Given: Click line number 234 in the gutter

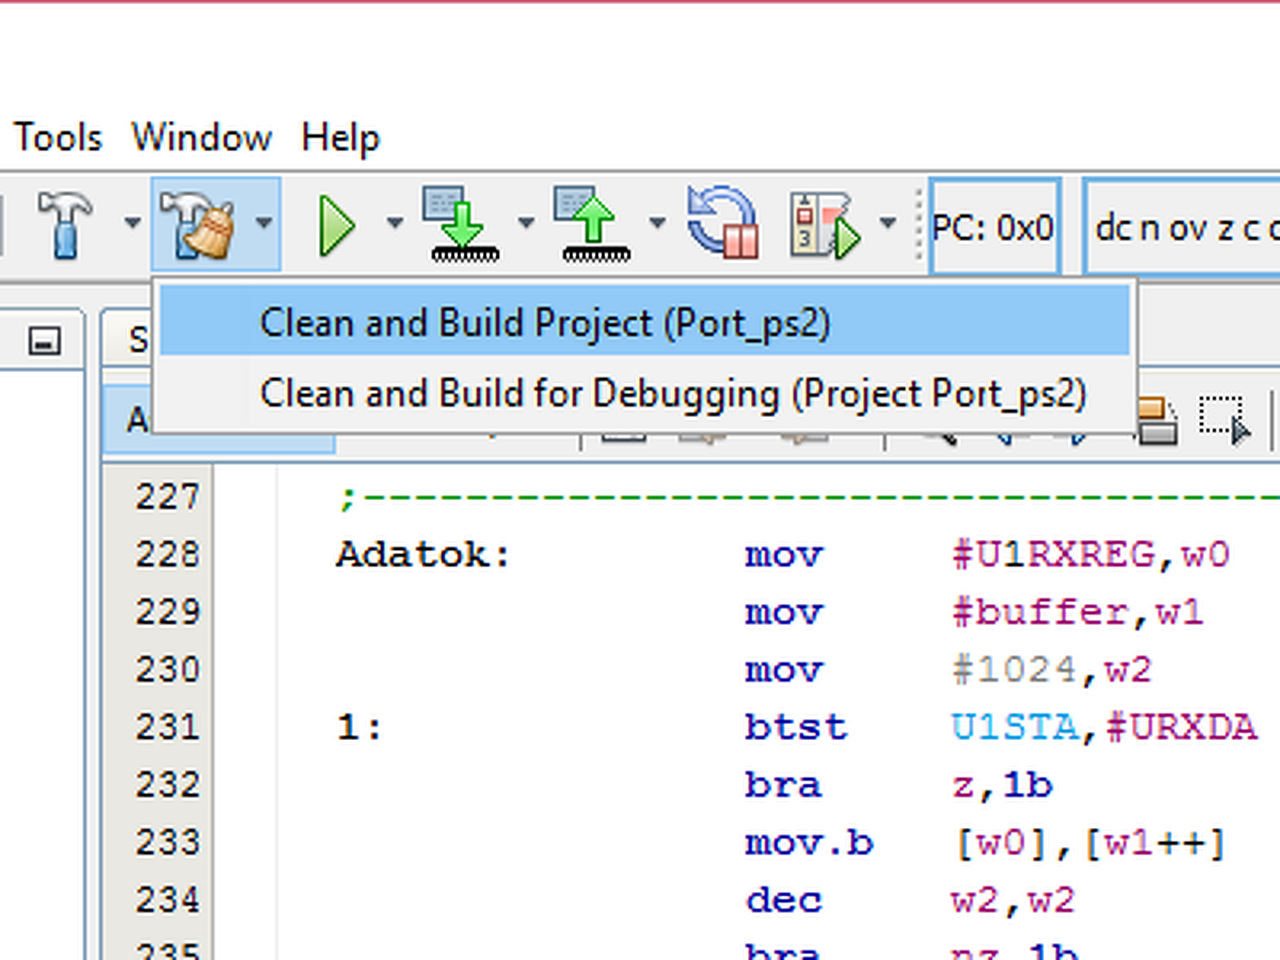Looking at the screenshot, I should pos(167,901).
